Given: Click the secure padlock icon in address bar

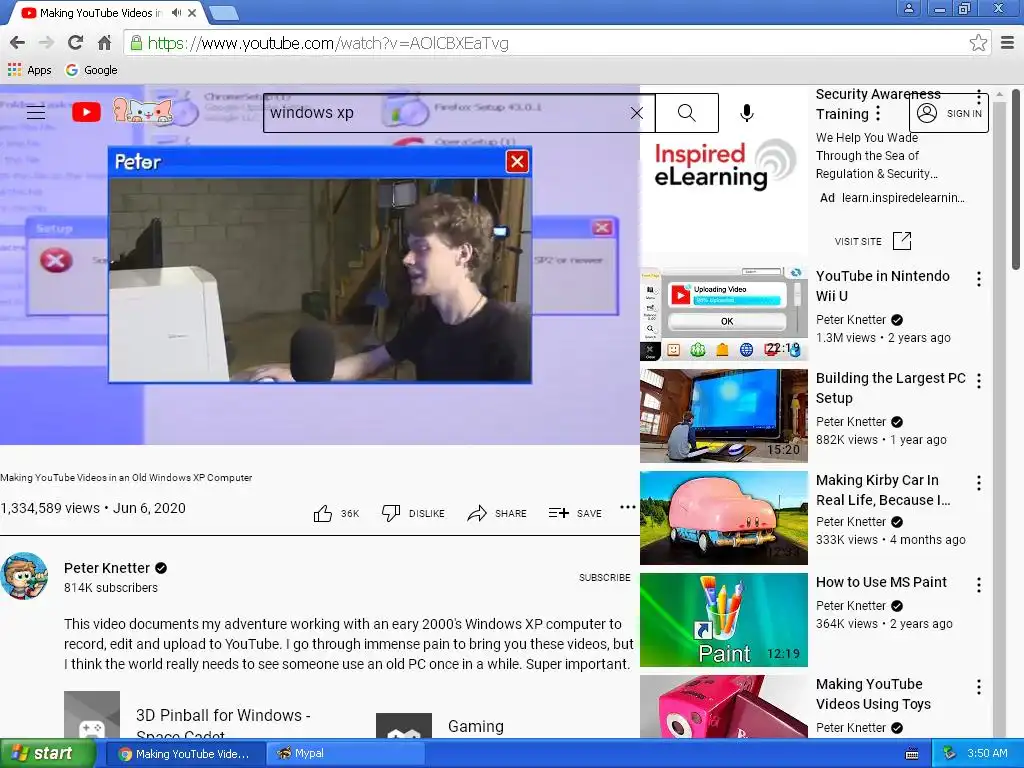Looking at the screenshot, I should 136,43.
